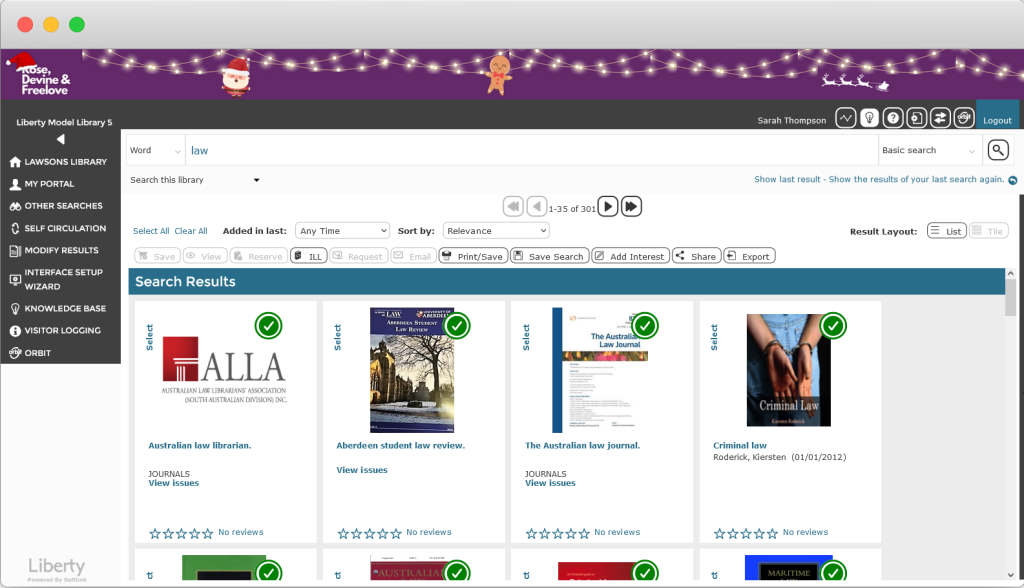Open the Sort by Relevance dropdown
The width and height of the screenshot is (1024, 588).
[x=496, y=231]
